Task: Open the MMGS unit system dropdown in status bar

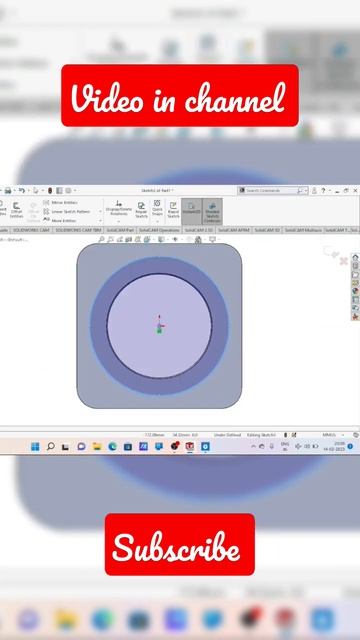Action: tap(333, 435)
